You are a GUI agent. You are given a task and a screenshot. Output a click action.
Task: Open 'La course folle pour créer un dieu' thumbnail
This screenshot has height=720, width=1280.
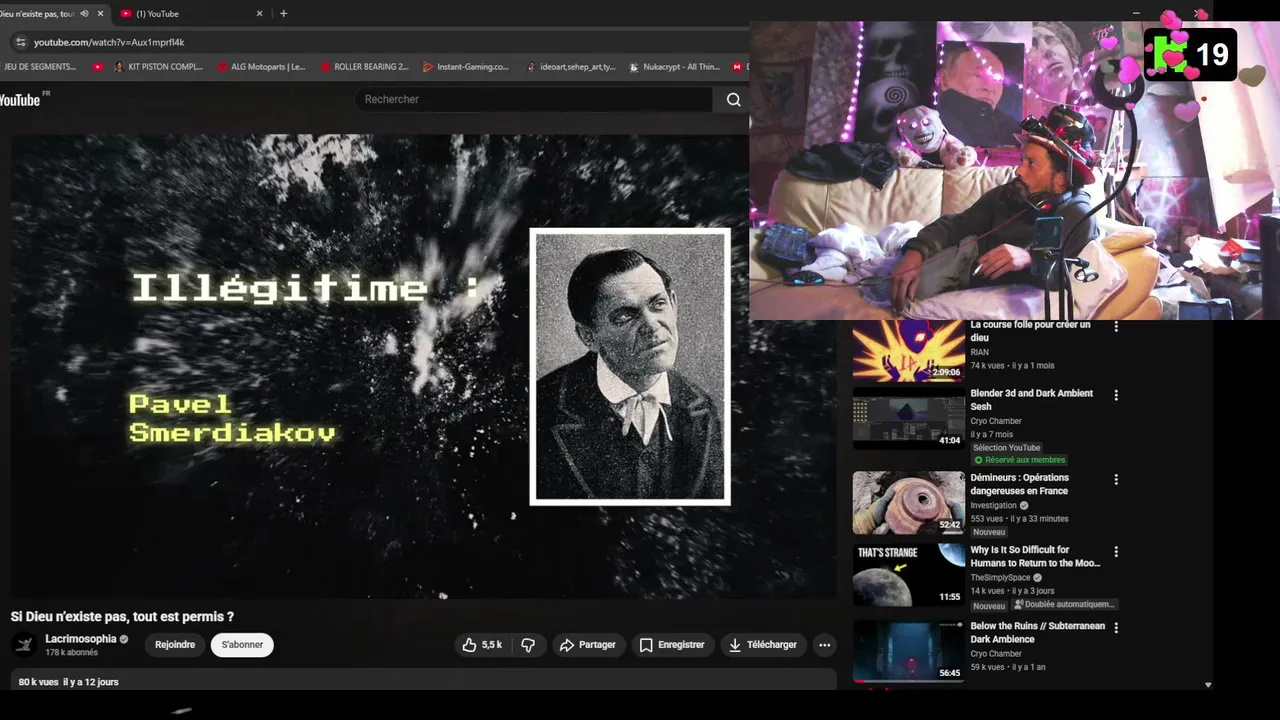pyautogui.click(x=908, y=351)
